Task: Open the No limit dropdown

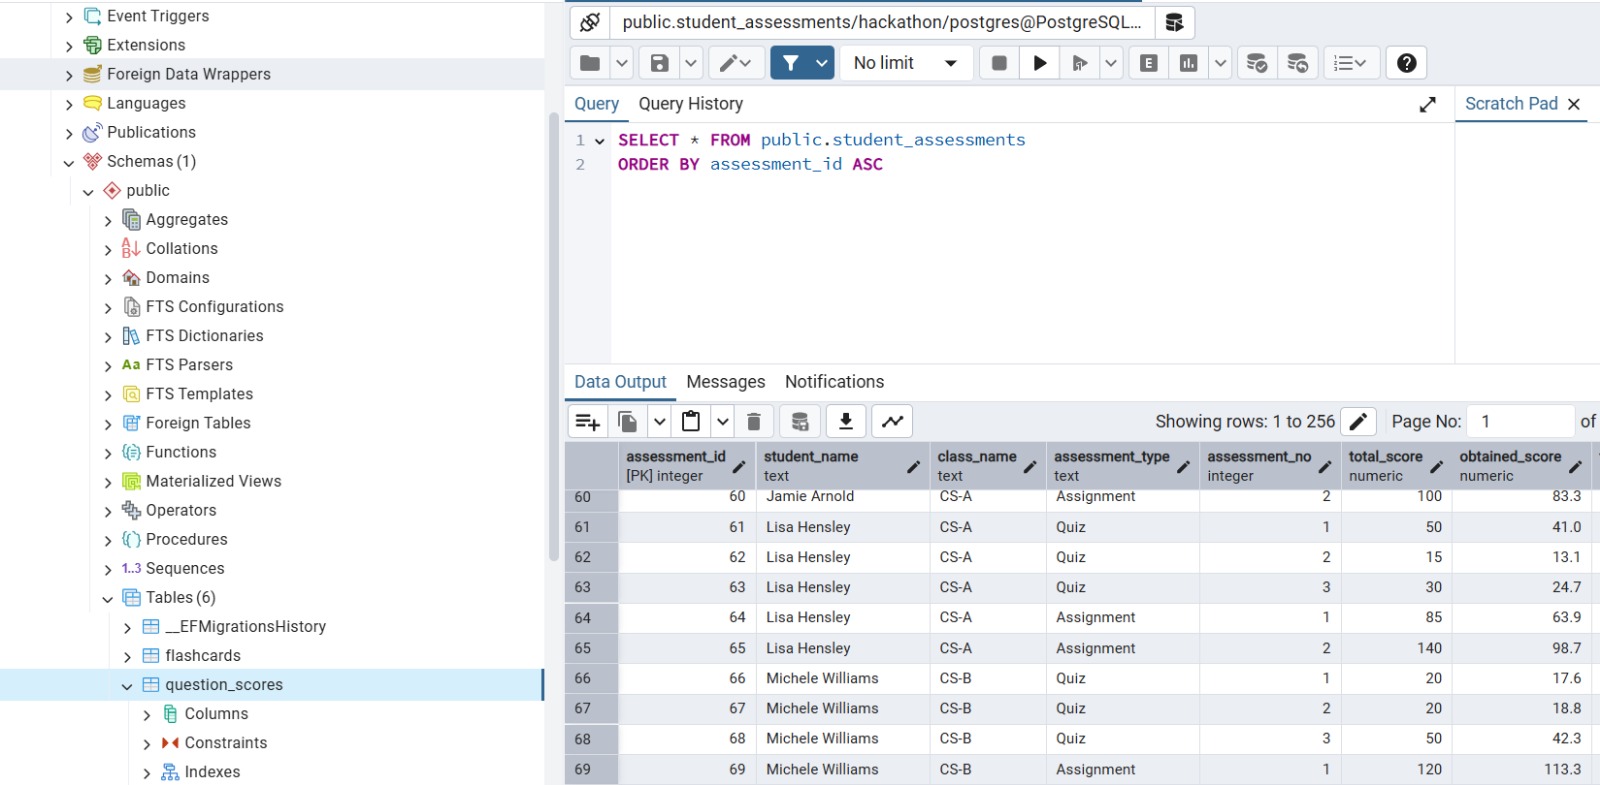Action: (905, 63)
